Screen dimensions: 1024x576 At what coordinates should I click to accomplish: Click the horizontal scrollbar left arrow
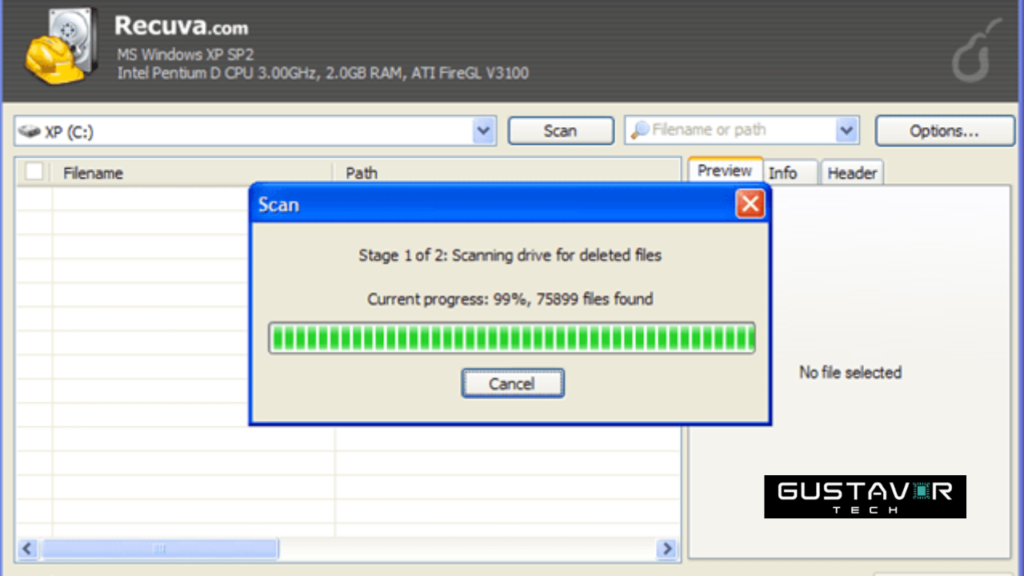[x=27, y=549]
